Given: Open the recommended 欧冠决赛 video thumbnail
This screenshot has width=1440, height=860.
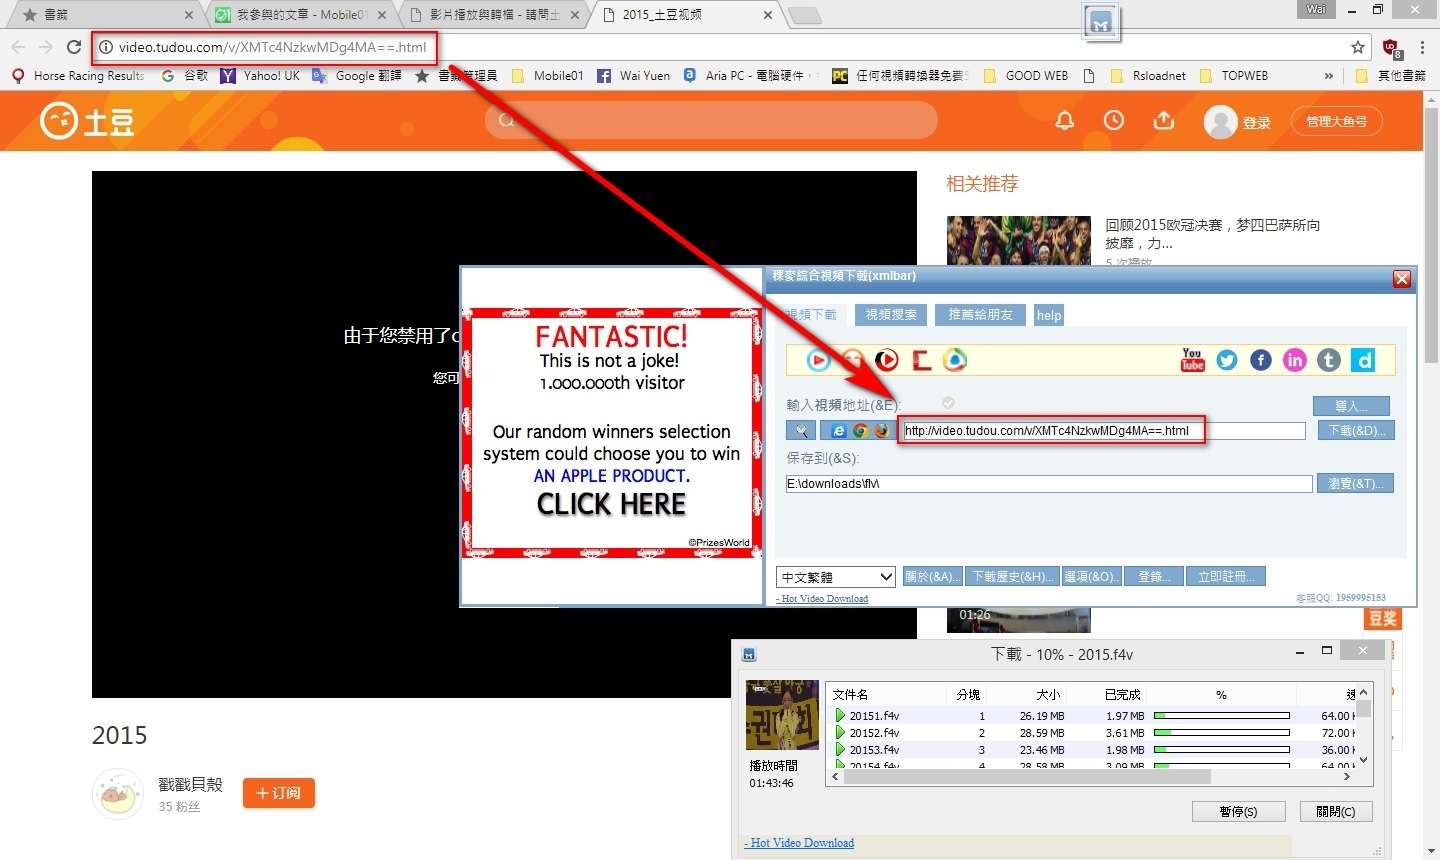Looking at the screenshot, I should (1019, 240).
